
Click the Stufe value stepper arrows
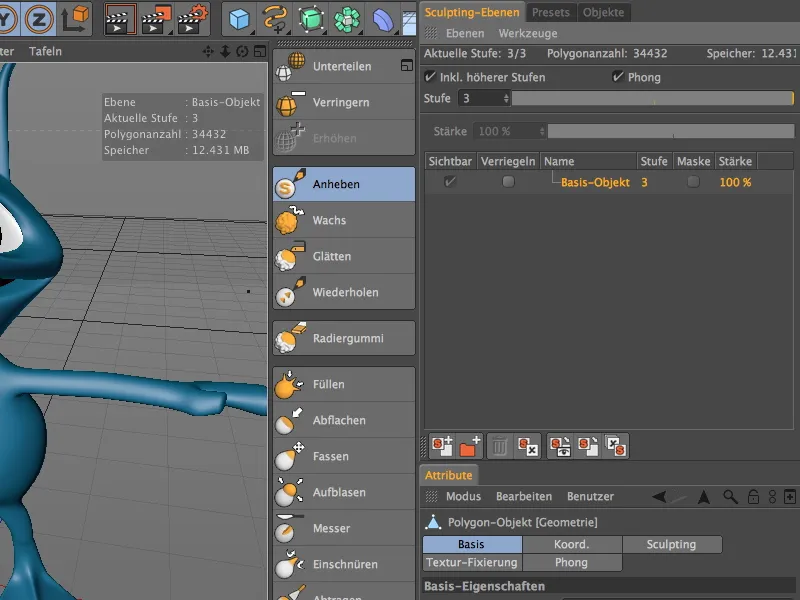pyautogui.click(x=506, y=98)
